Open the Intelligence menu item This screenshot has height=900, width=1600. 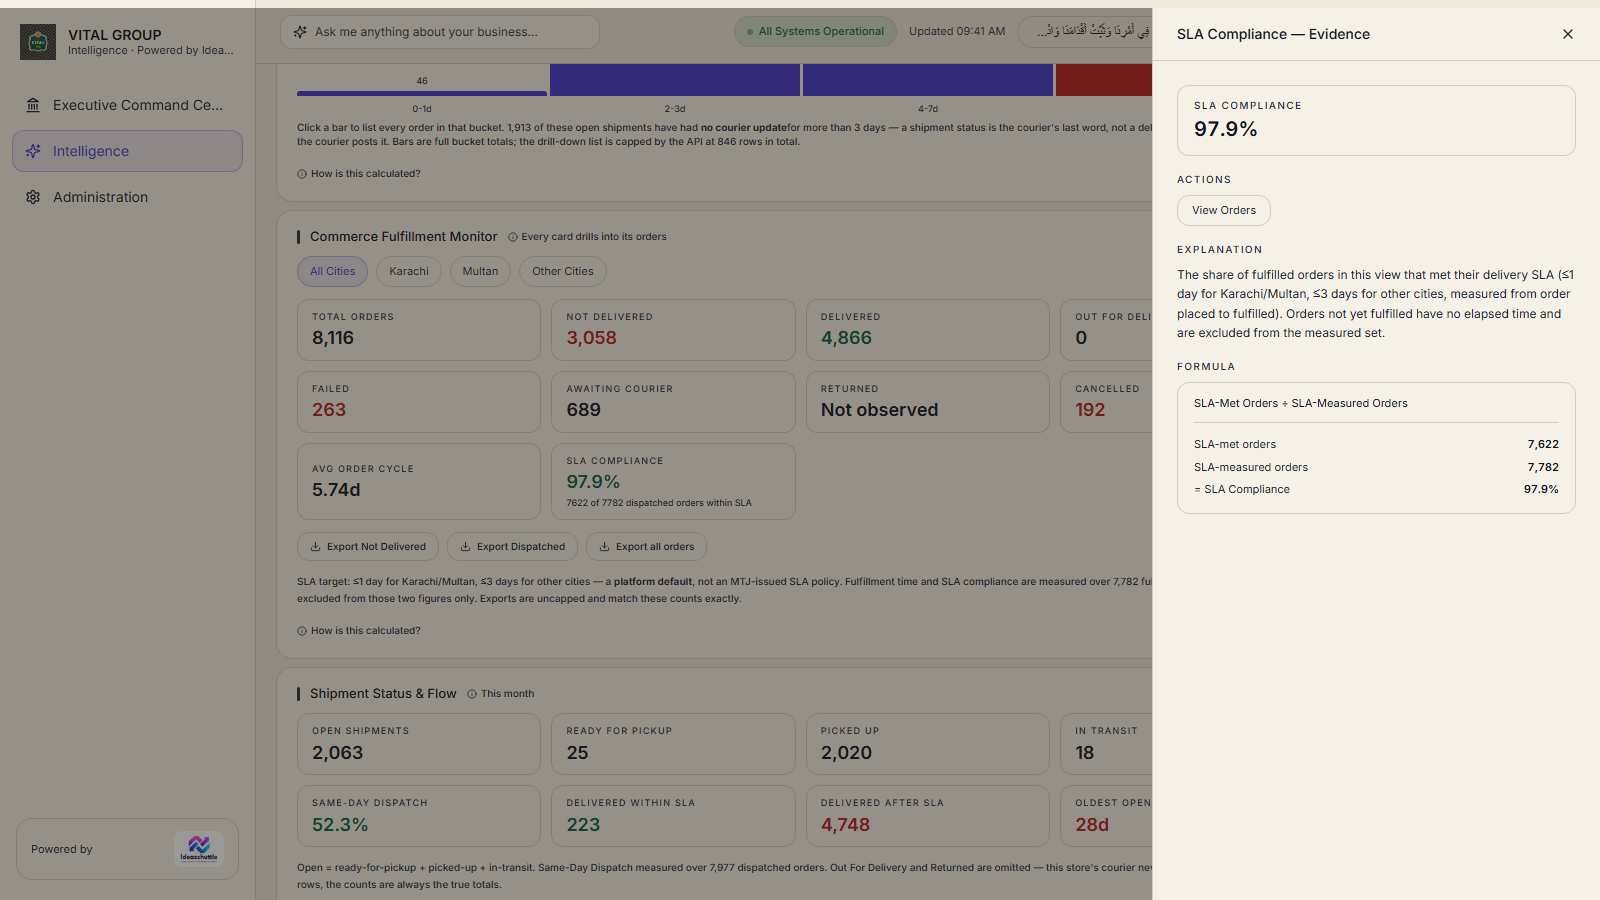coord(128,151)
